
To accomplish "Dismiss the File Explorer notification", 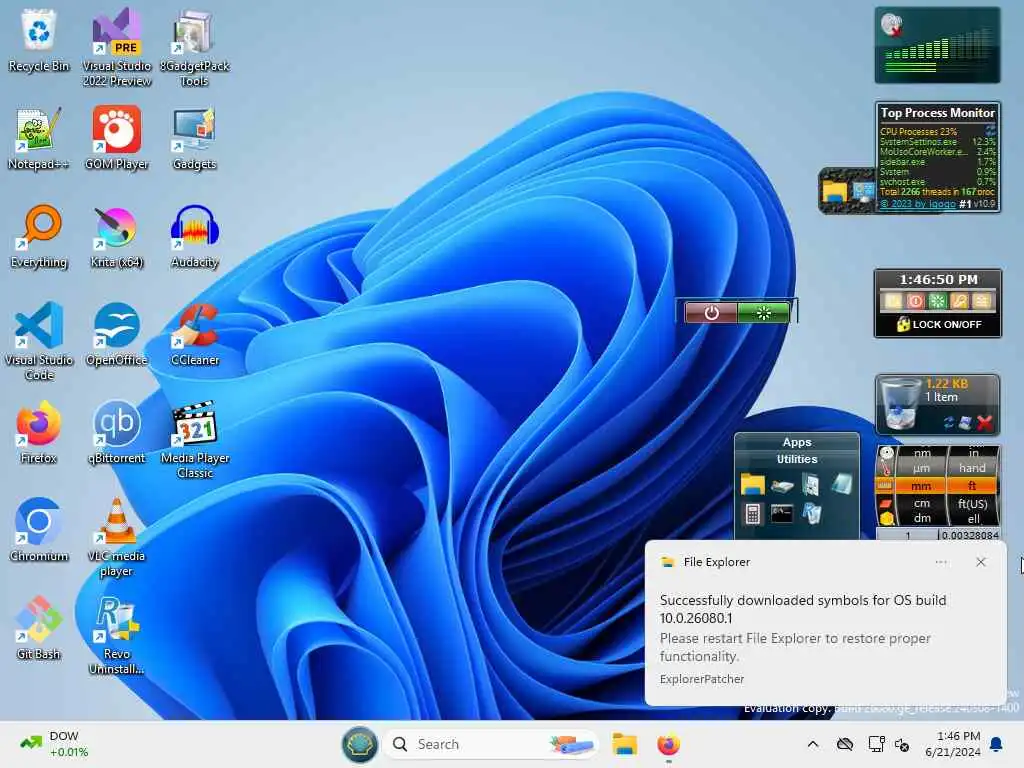I will (x=981, y=562).
